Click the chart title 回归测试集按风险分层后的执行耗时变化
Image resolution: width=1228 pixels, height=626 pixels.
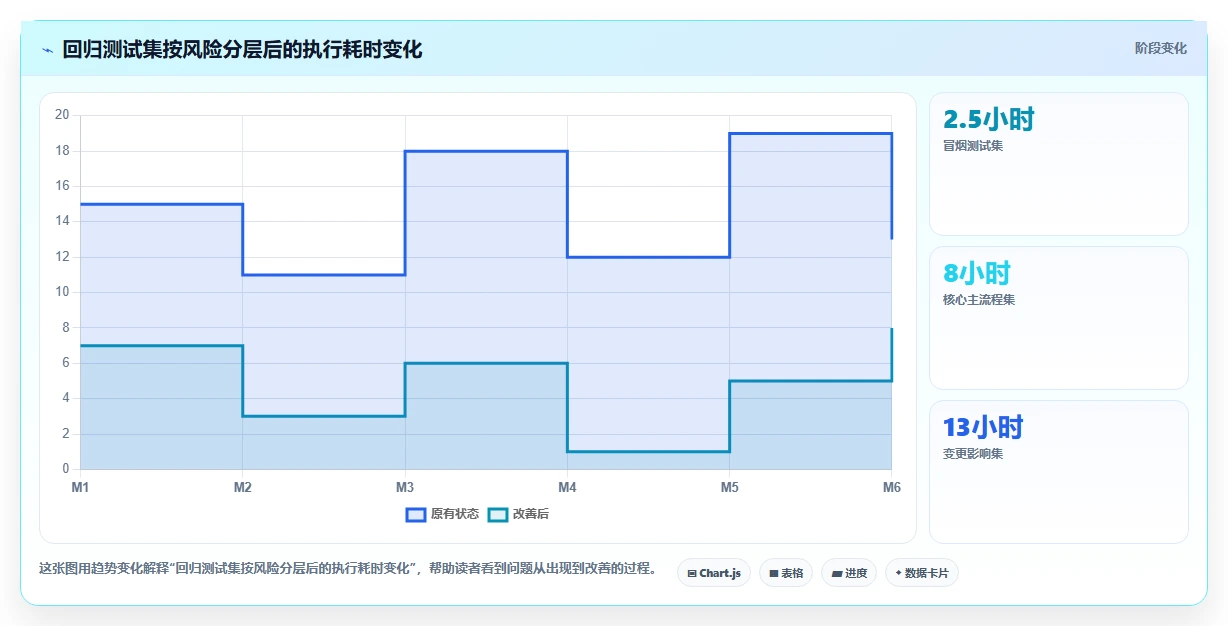(242, 49)
